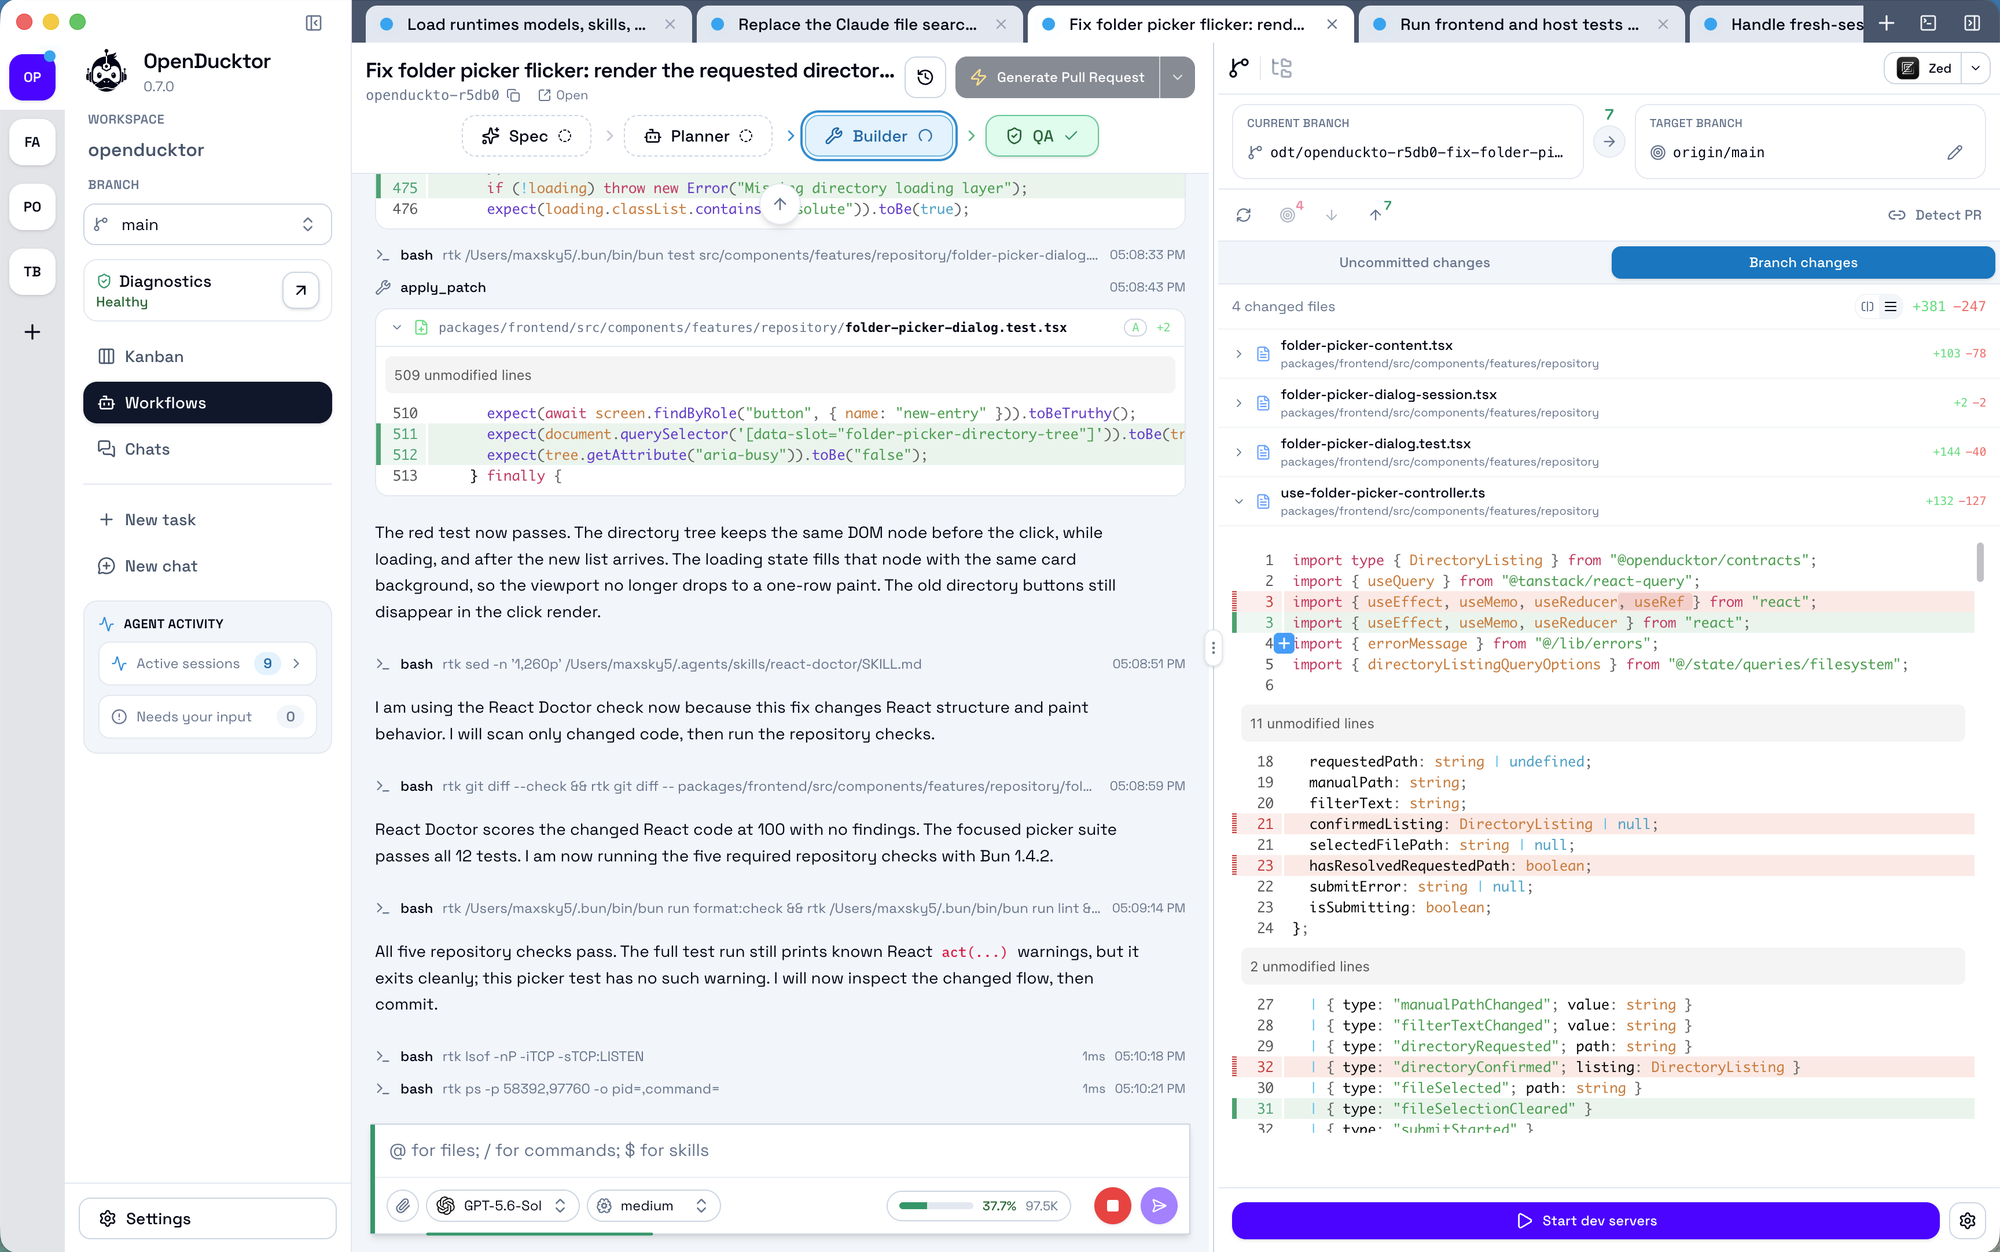Attach a file with paperclip icon
The width and height of the screenshot is (2000, 1252).
(x=403, y=1206)
